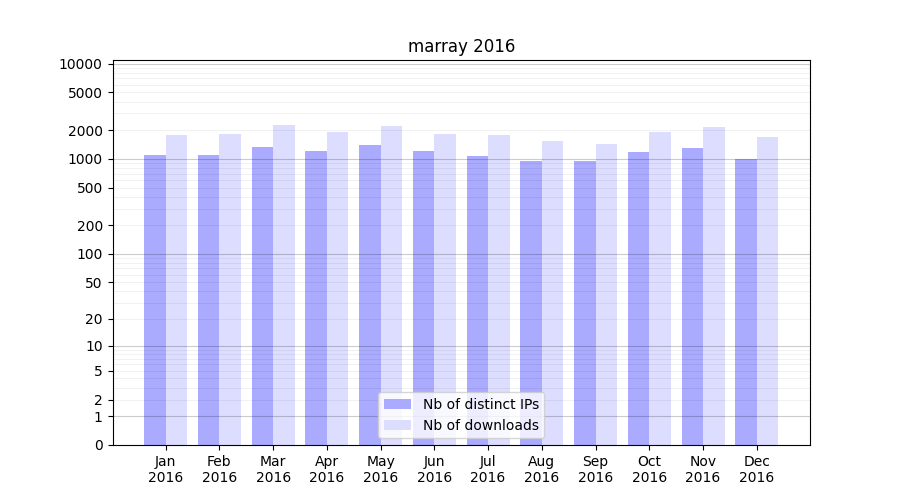The width and height of the screenshot is (900, 500).
Task: Click the 'Nb of downloads' legend color swatch
Action: (x=398, y=425)
